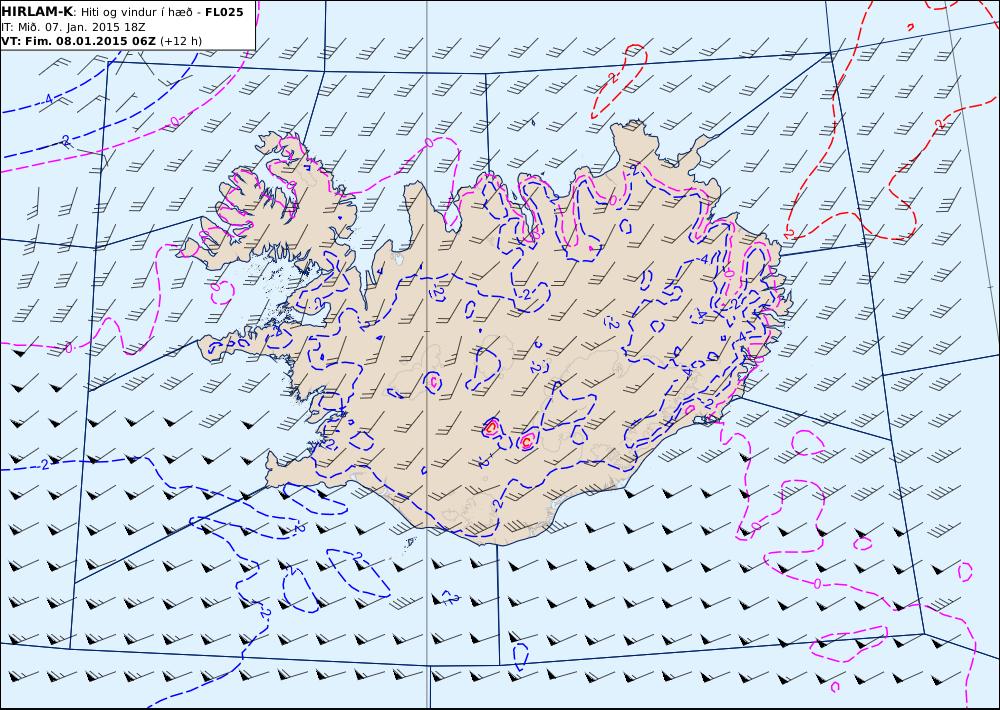Click the '(+12 h)' forecast offset text
This screenshot has width=1000, height=710.
(180, 41)
